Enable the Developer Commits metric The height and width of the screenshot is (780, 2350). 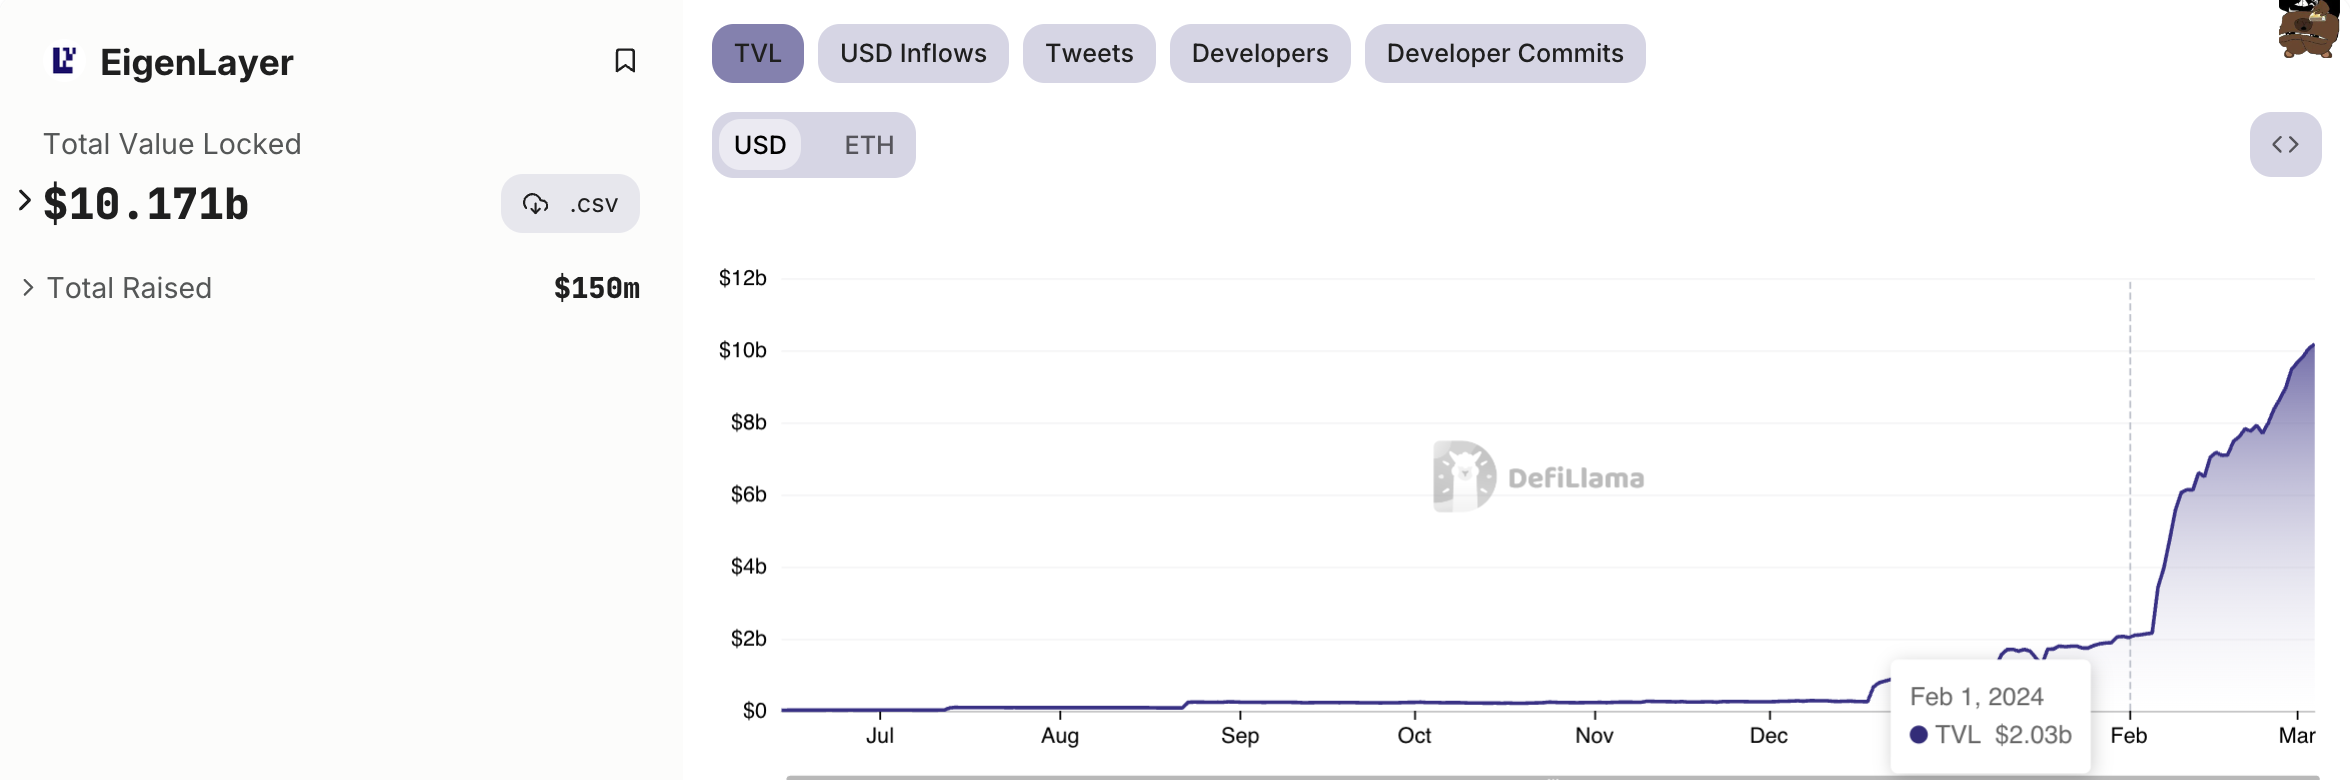[x=1504, y=54]
